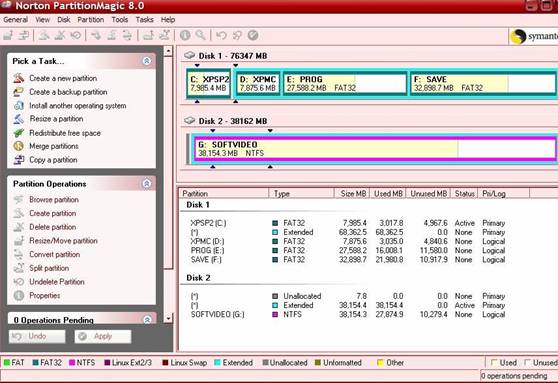558x383 pixels.
Task: Click the Disk 2 drive icon
Action: (x=190, y=121)
